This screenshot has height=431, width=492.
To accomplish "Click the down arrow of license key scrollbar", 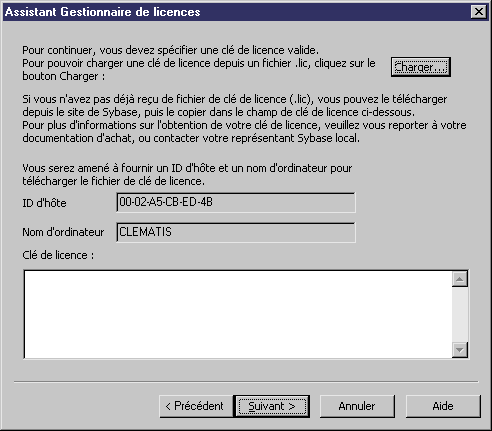I will point(460,350).
